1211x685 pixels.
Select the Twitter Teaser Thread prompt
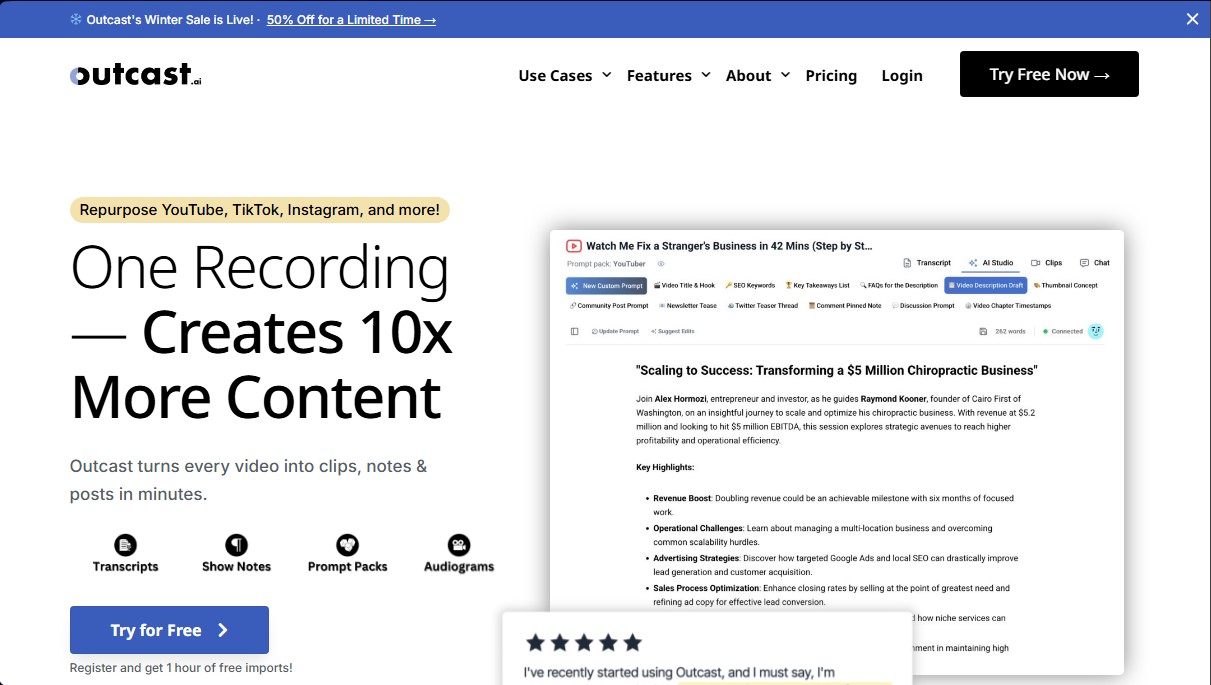point(763,306)
